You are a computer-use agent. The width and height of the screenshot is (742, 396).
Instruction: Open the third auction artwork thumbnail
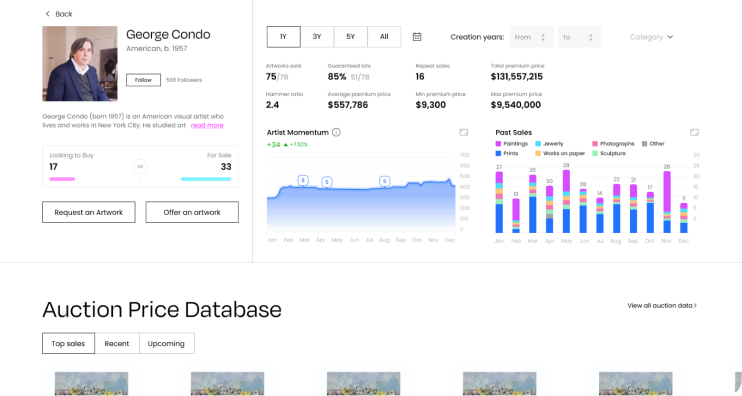[x=363, y=384]
